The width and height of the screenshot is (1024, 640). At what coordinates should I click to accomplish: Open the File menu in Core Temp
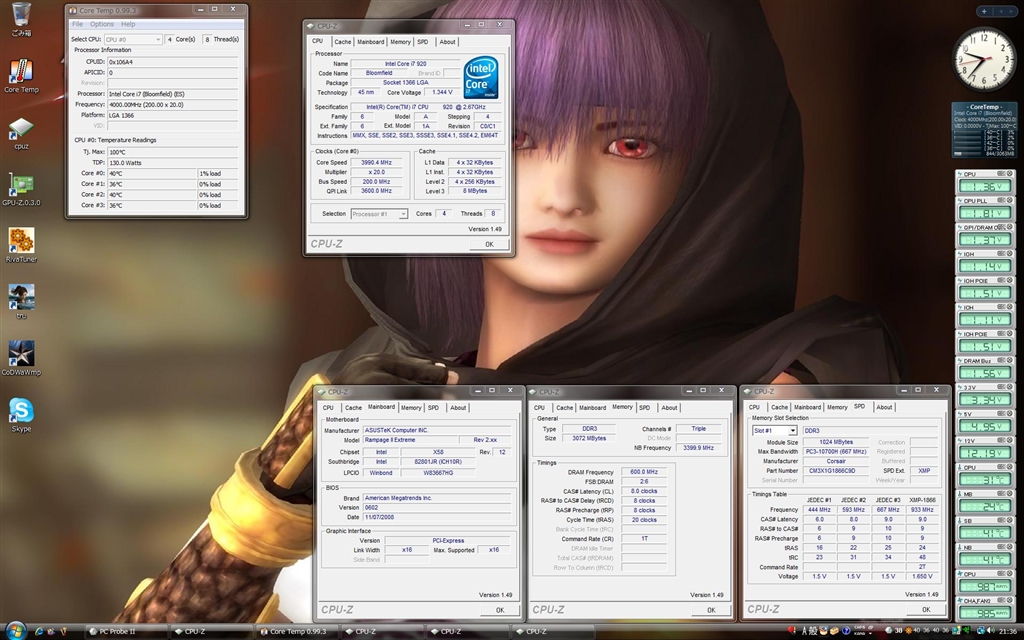[x=77, y=24]
